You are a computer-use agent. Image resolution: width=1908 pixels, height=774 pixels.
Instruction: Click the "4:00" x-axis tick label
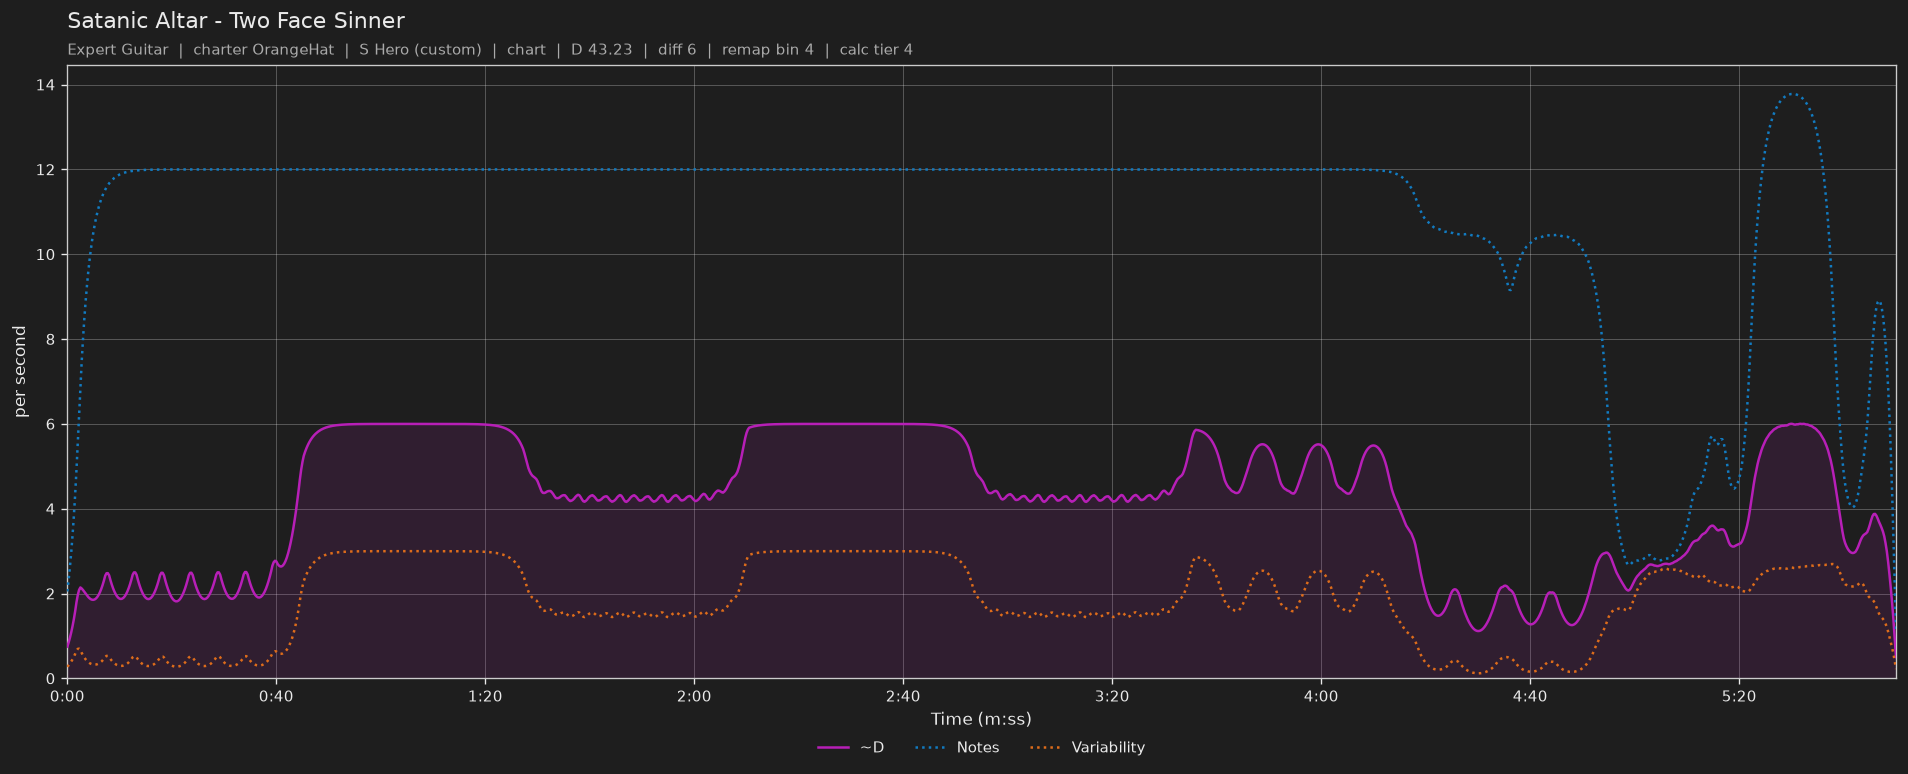pos(1321,696)
